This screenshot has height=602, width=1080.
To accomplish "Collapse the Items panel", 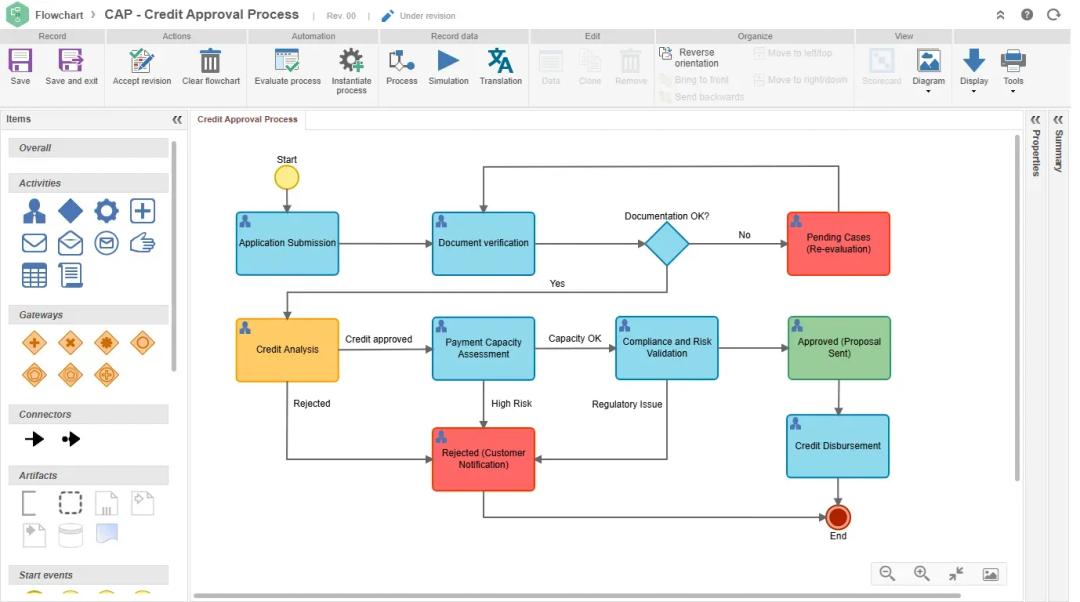I will point(177,119).
